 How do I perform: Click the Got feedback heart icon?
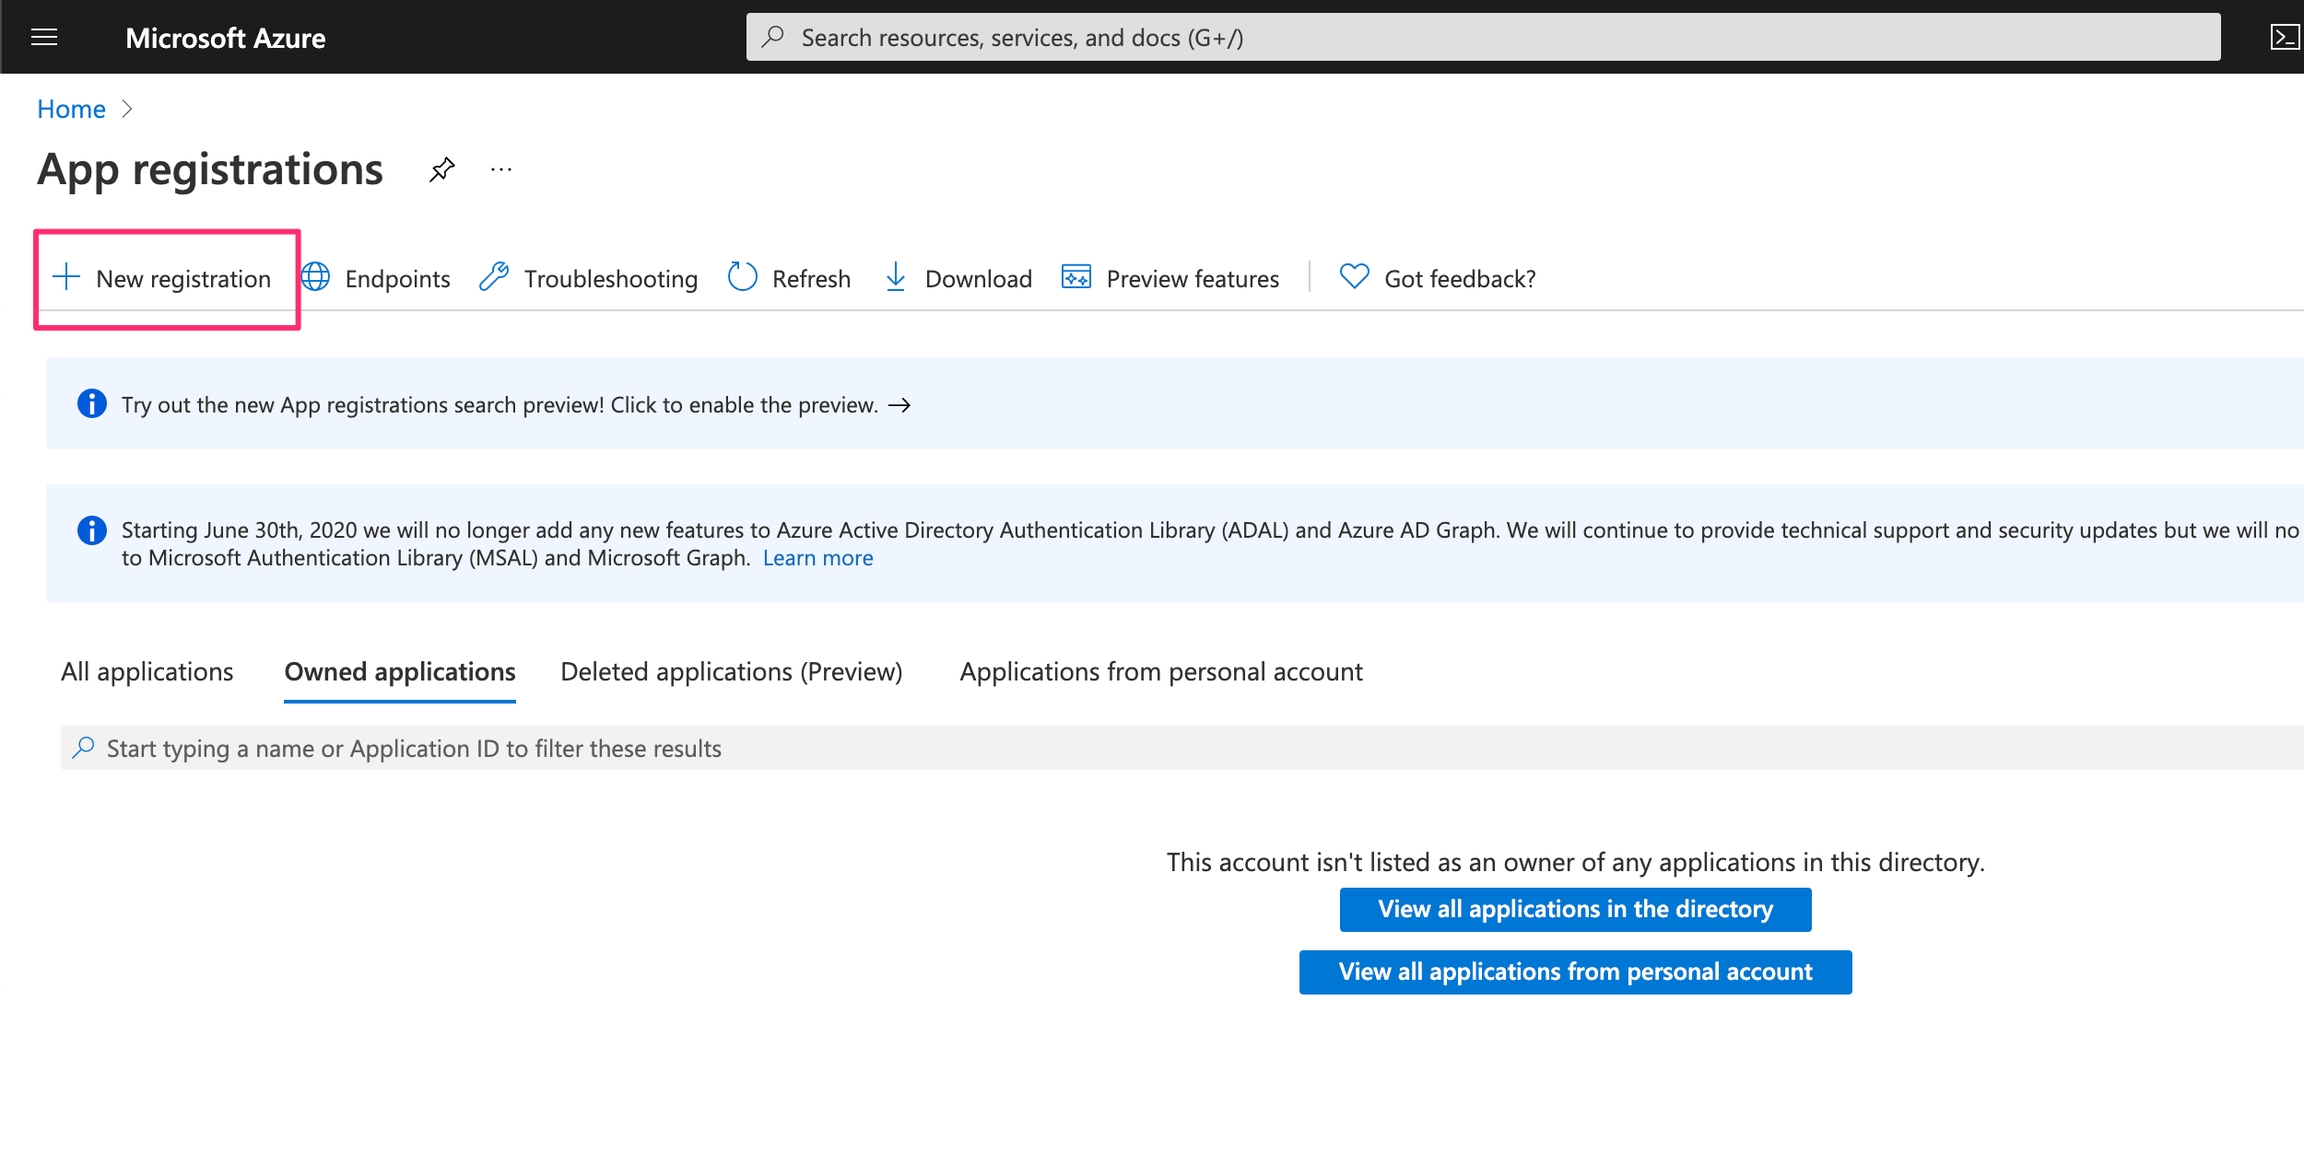click(x=1354, y=276)
